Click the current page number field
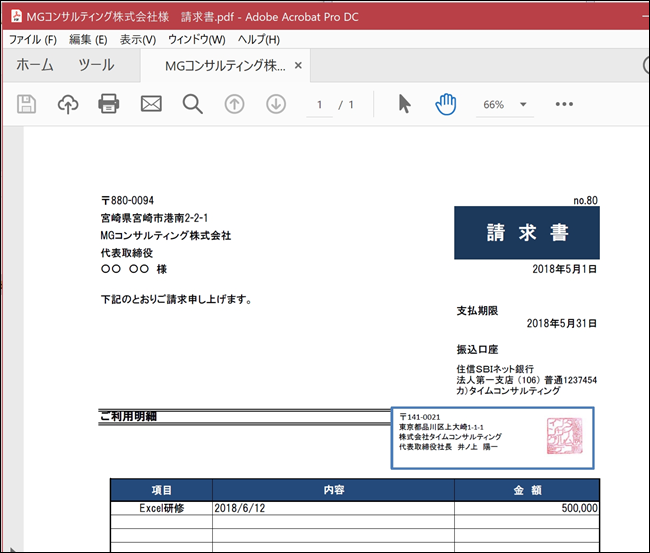 (320, 104)
